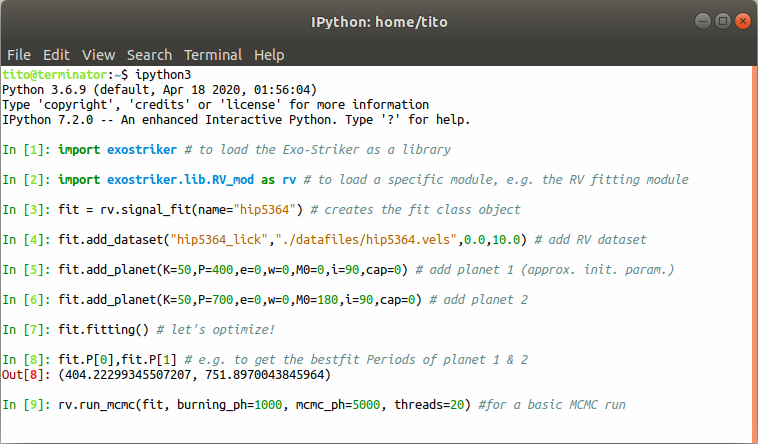
Task: Click the 'In [3]:' prompt
Action: [x=26, y=210]
